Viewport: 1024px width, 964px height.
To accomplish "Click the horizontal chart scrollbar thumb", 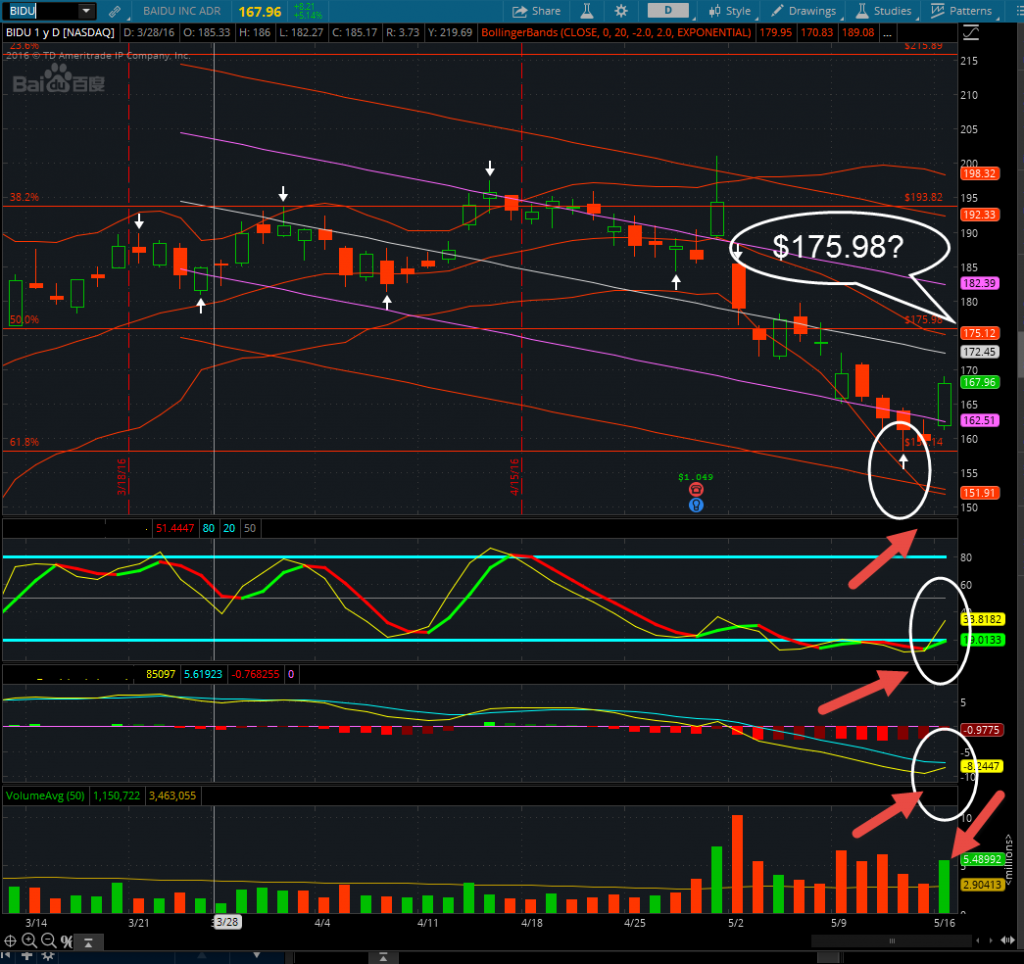I will pyautogui.click(x=891, y=940).
